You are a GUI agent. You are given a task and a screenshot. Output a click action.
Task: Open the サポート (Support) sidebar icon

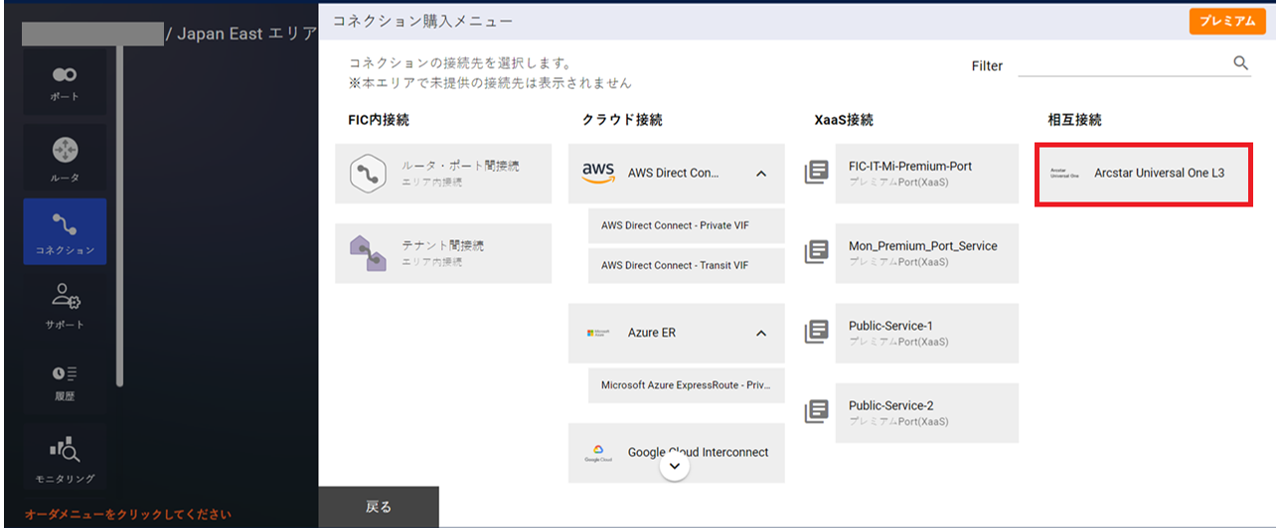click(65, 304)
